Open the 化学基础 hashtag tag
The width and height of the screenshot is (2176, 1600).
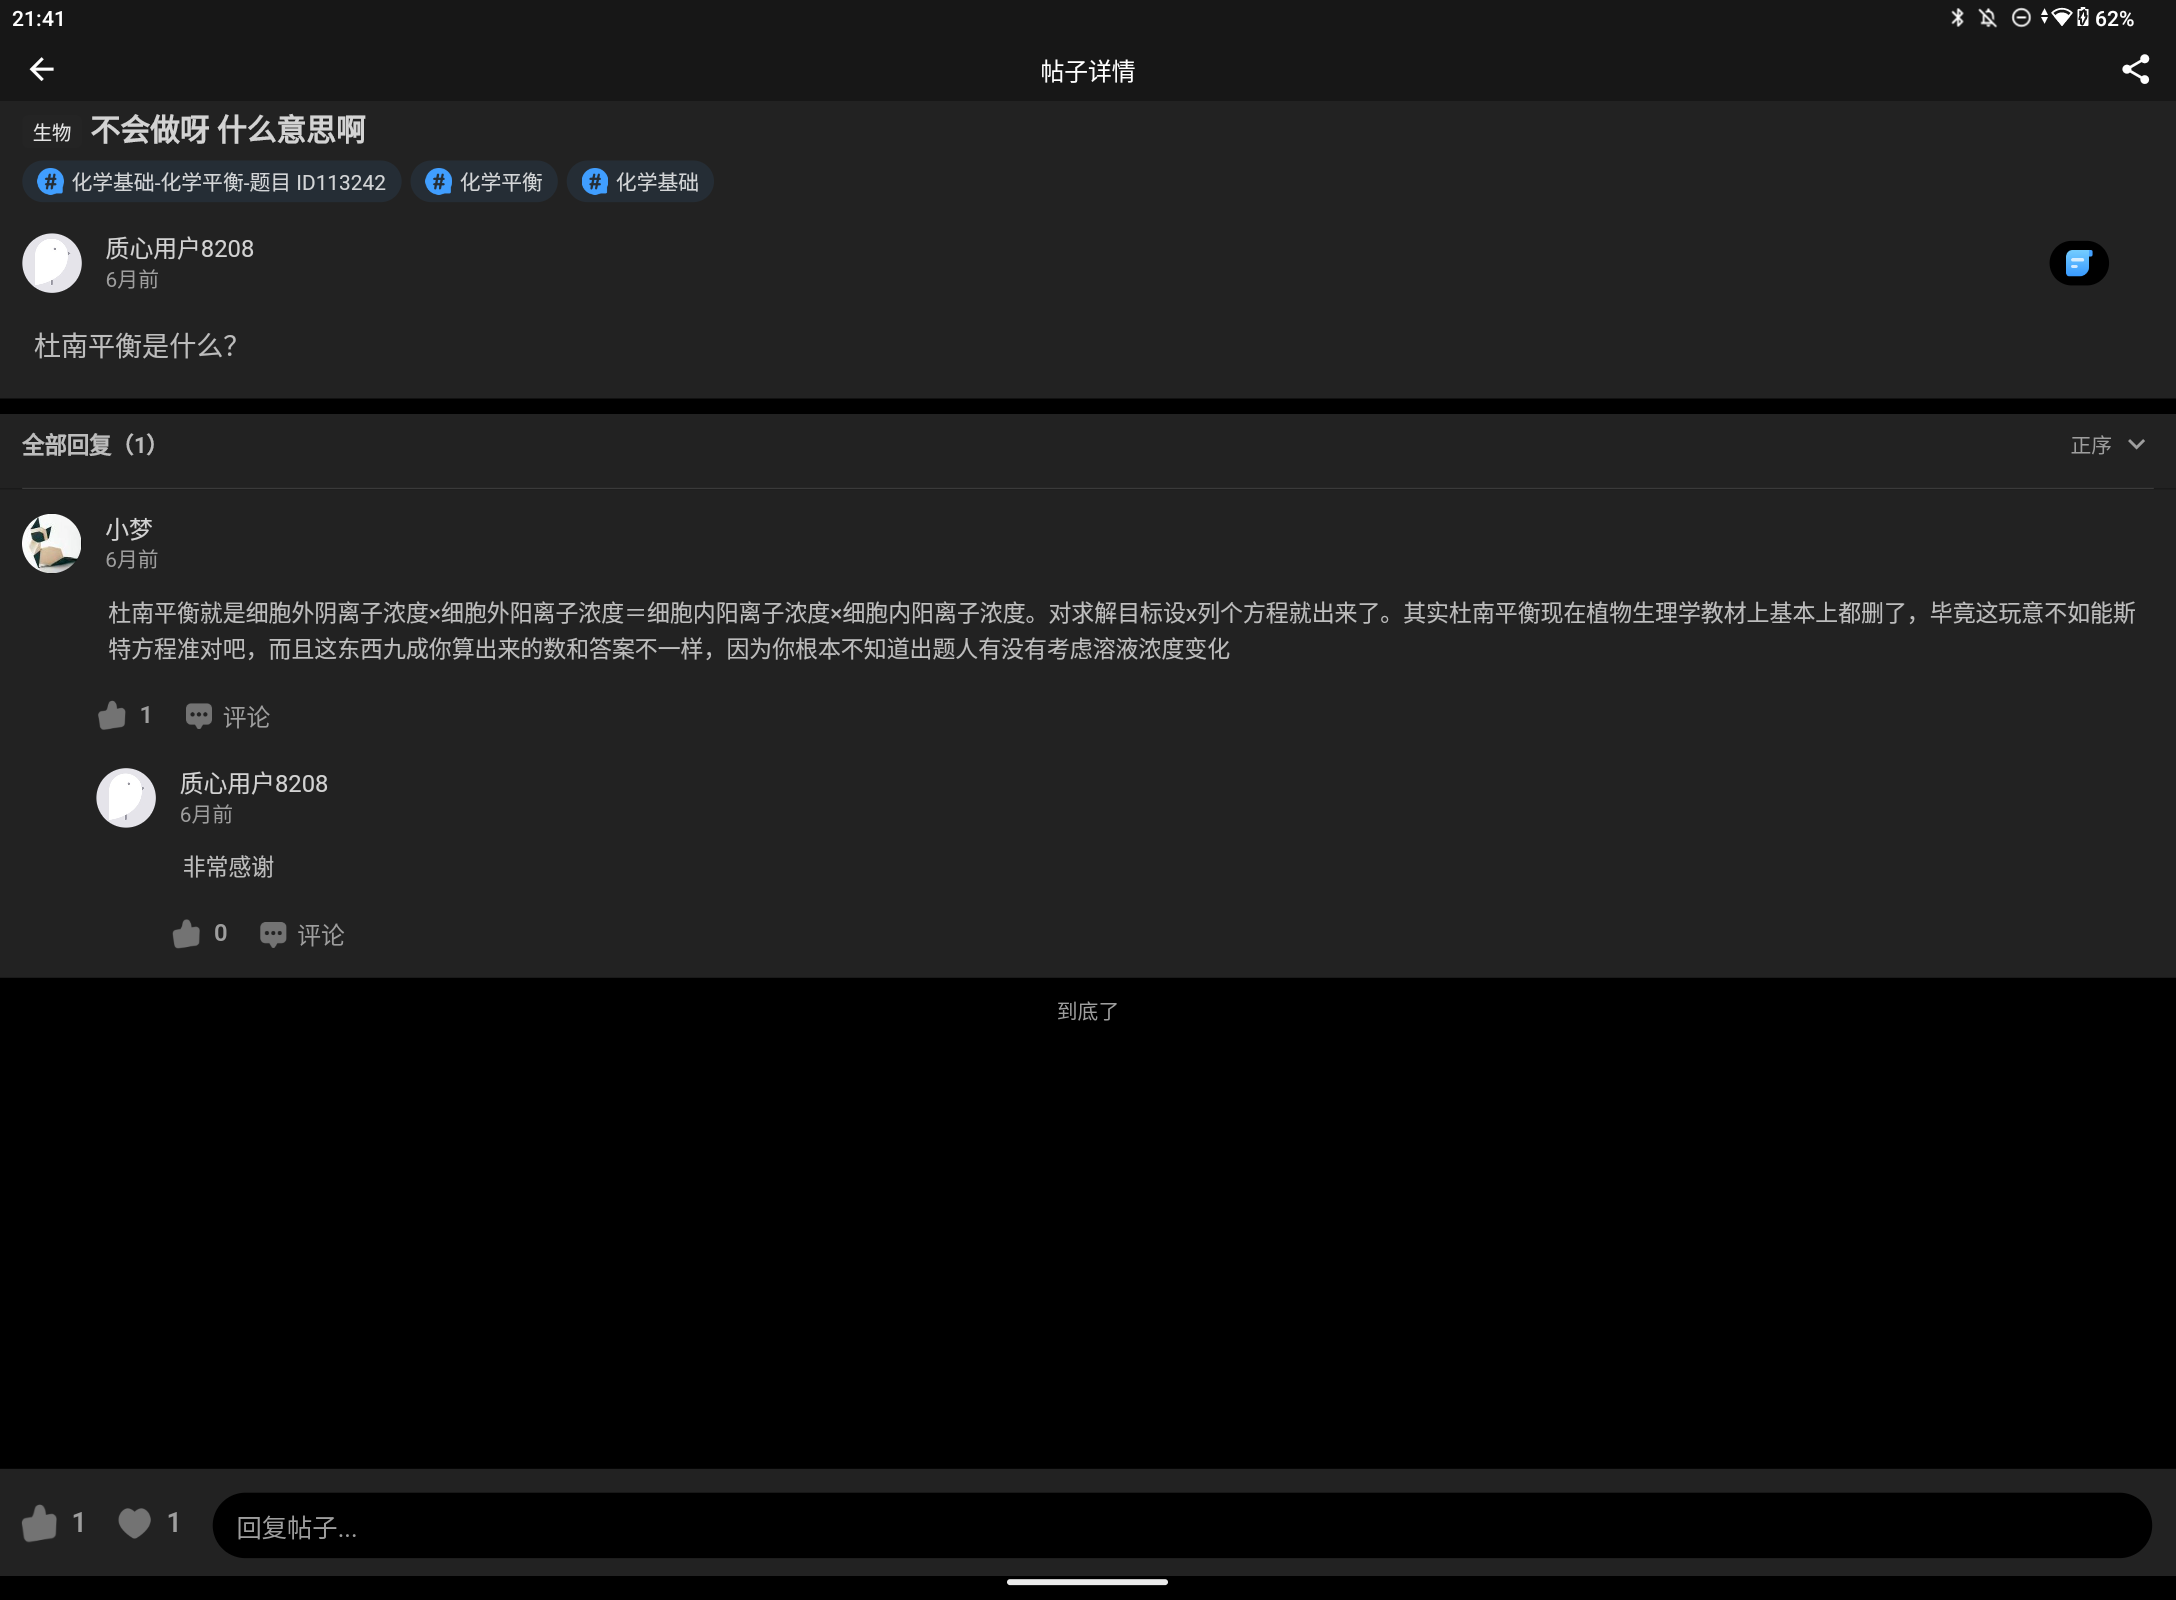(x=641, y=182)
